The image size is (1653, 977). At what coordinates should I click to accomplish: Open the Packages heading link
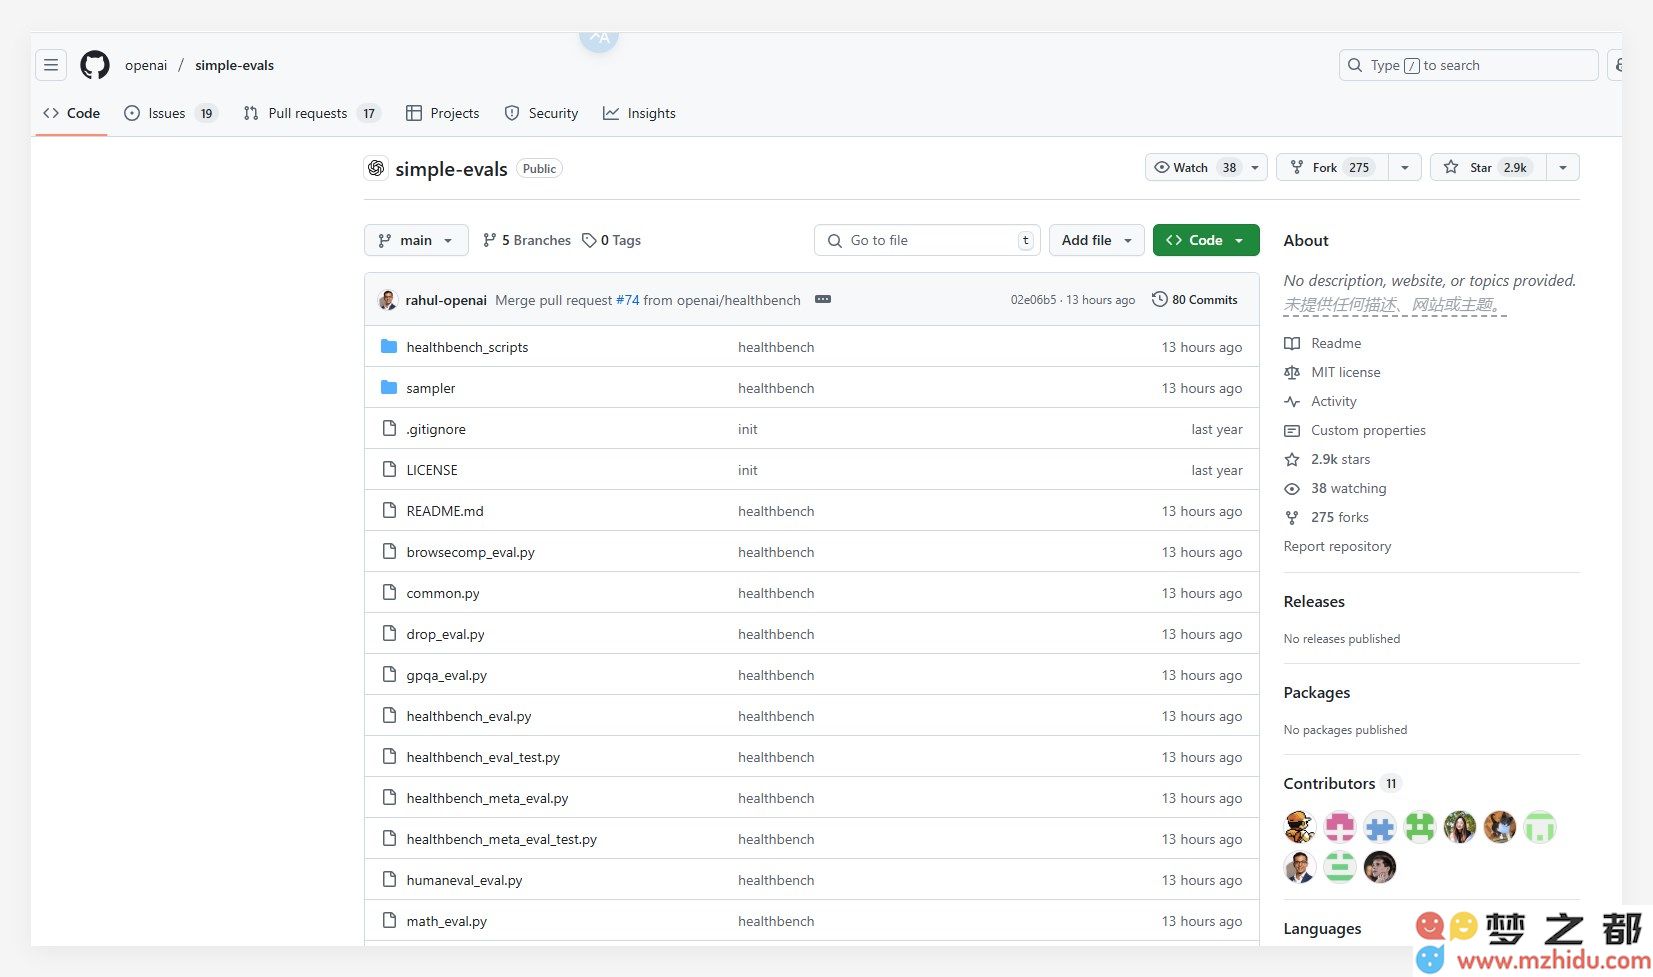tap(1317, 692)
